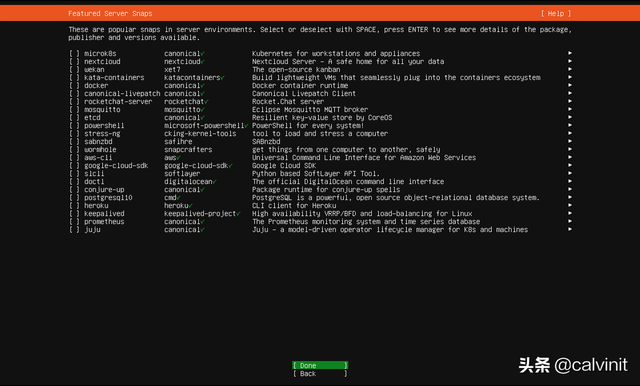Click verified checkmark beside aws publisher
The image size is (640, 386).
tap(179, 158)
